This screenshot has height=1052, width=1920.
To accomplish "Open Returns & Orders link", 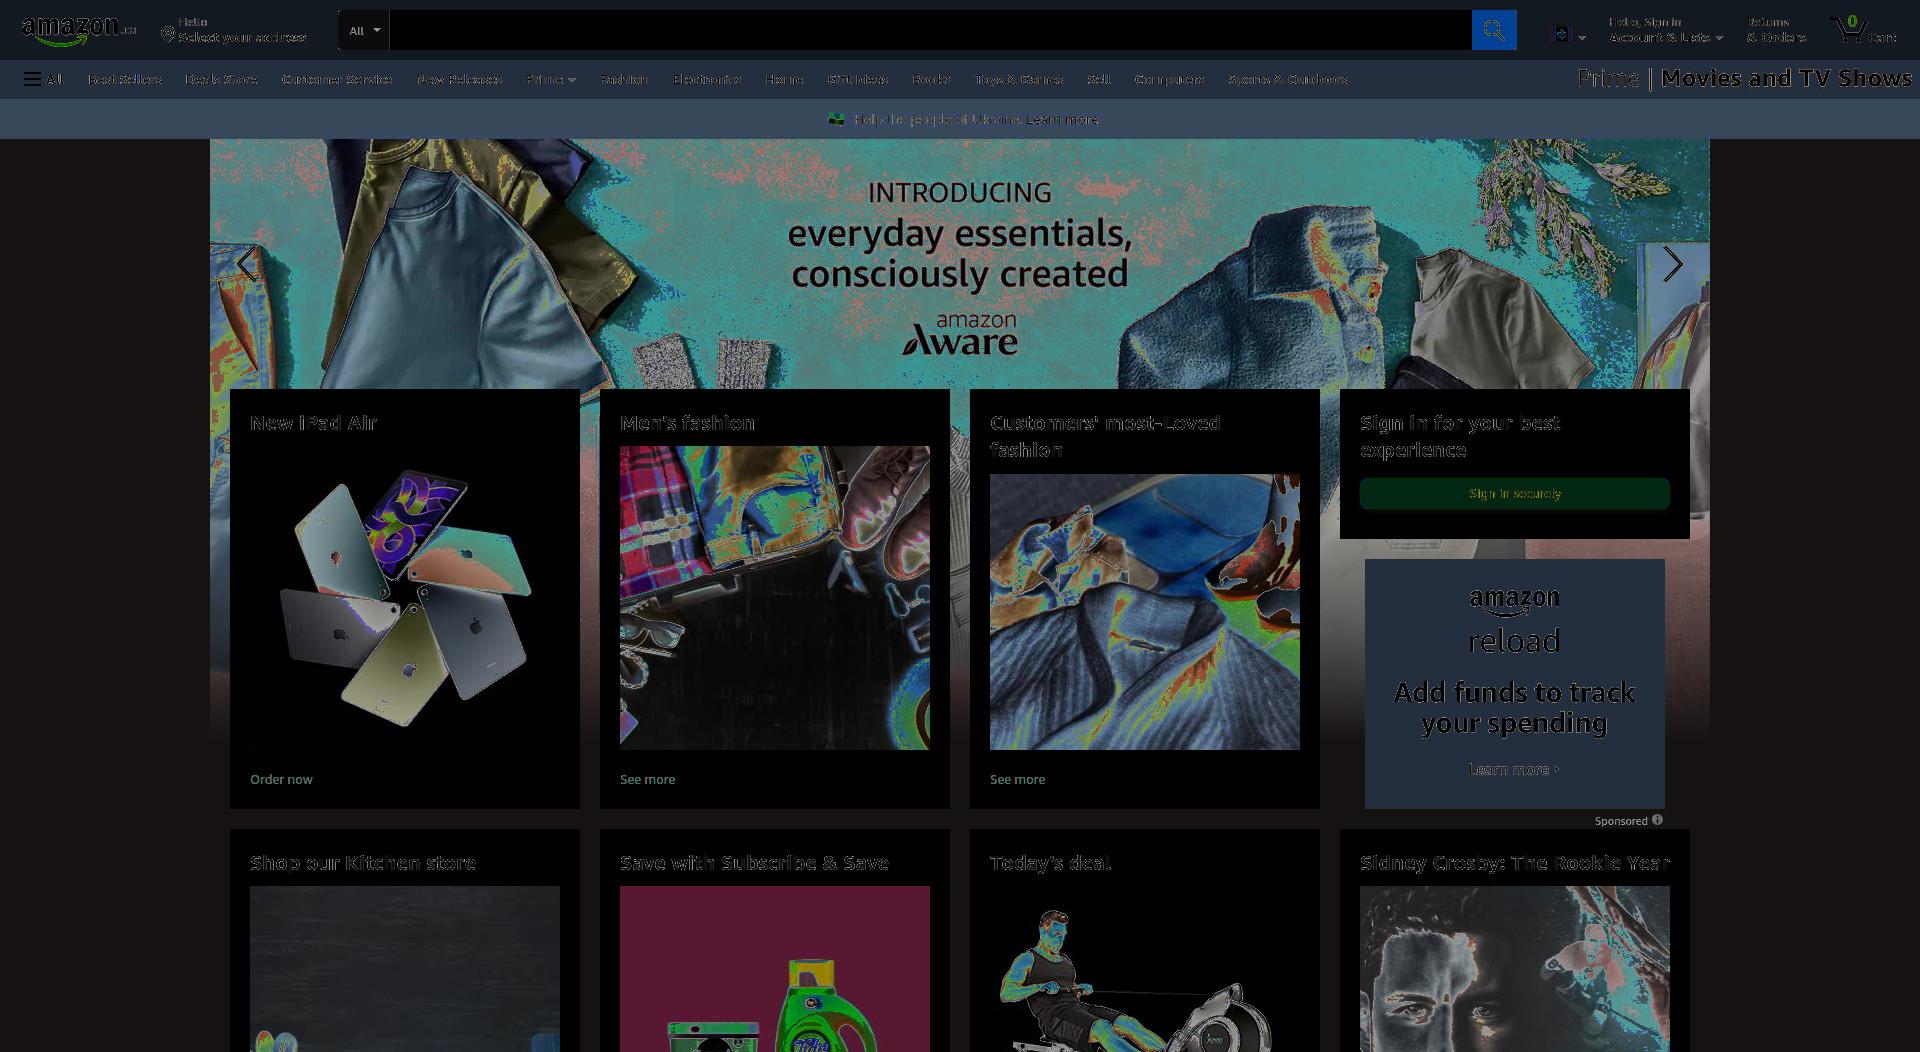I will tap(1776, 30).
